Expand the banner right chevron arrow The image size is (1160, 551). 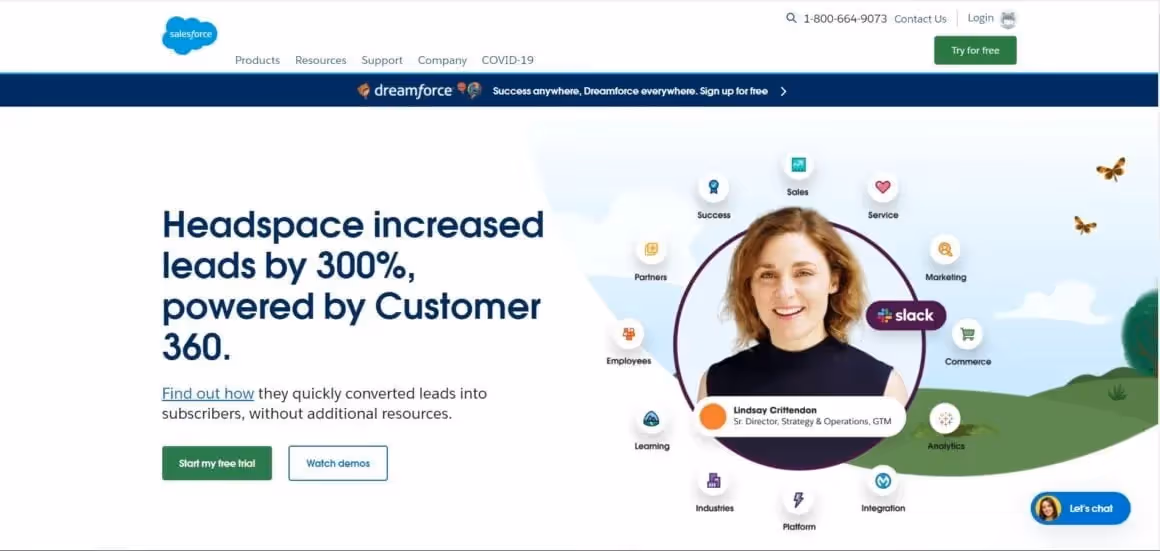pos(783,91)
